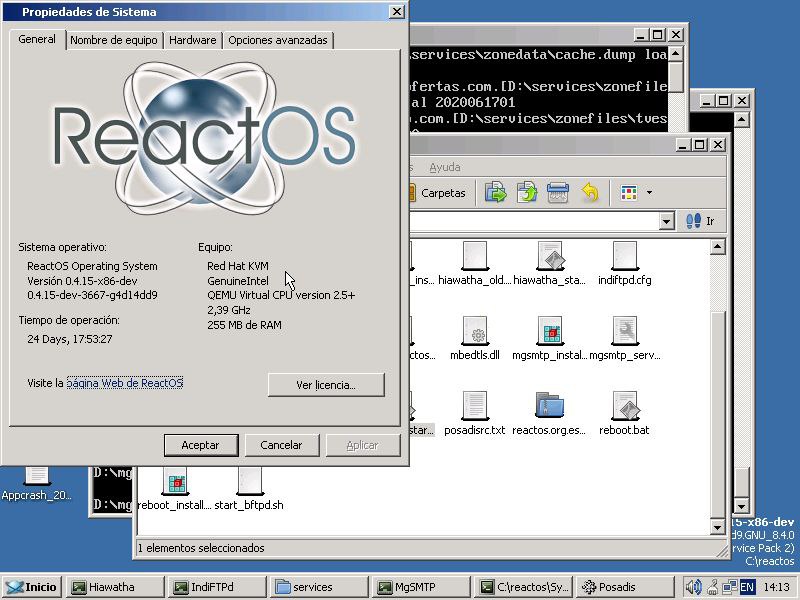This screenshot has width=800, height=600.
Task: Maximize the services explorer window
Action: (699, 145)
